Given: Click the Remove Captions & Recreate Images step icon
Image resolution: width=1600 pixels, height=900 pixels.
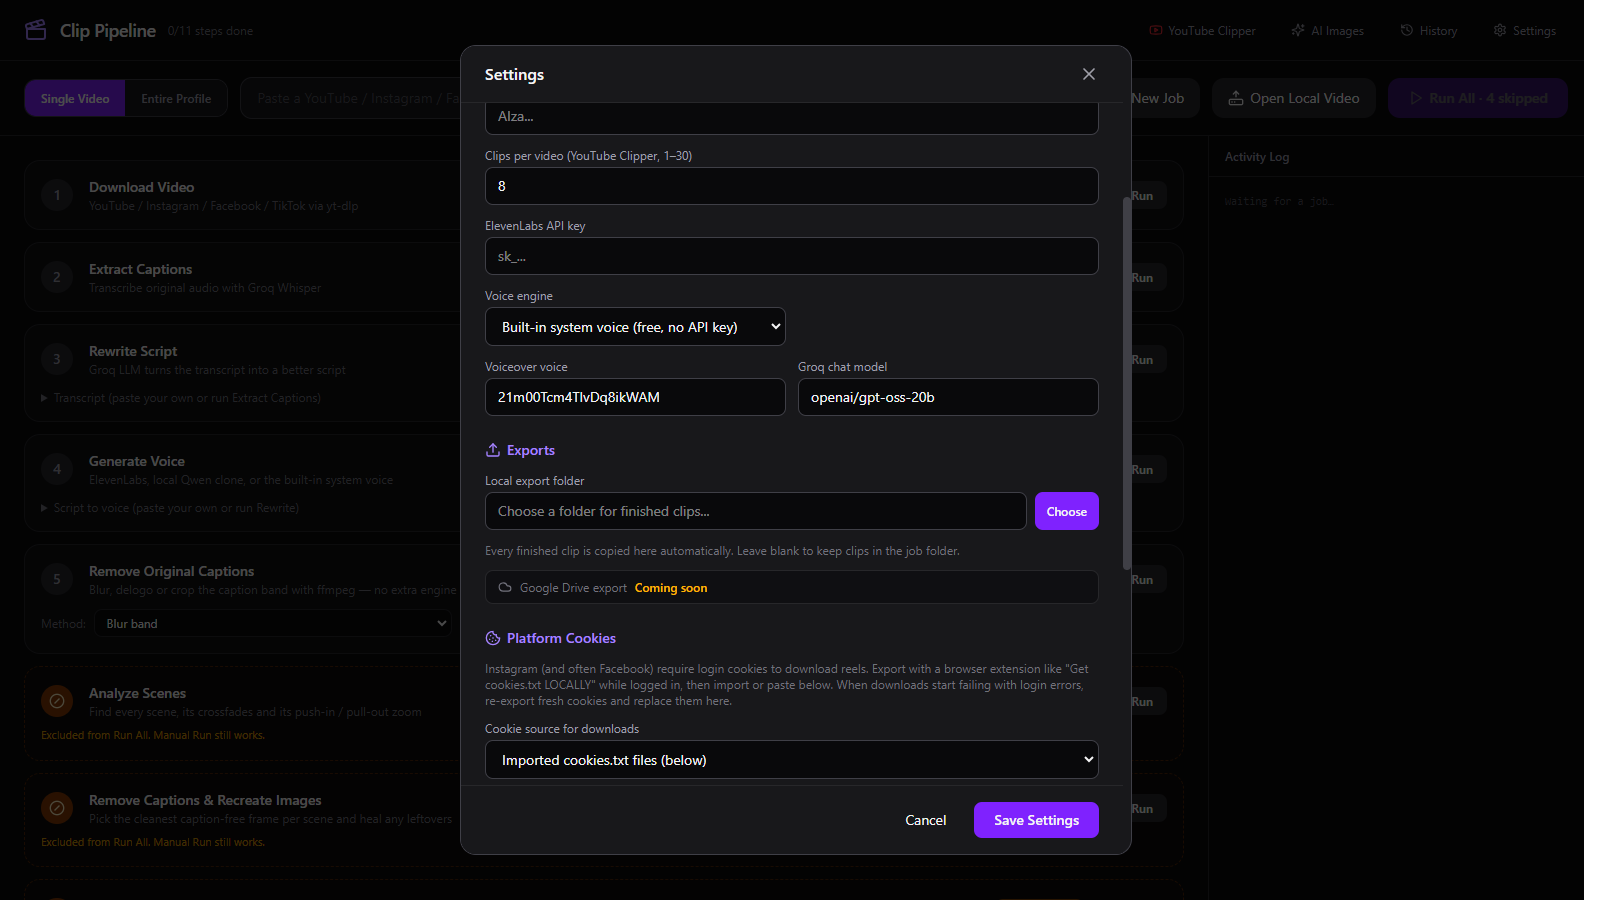Looking at the screenshot, I should click(57, 808).
